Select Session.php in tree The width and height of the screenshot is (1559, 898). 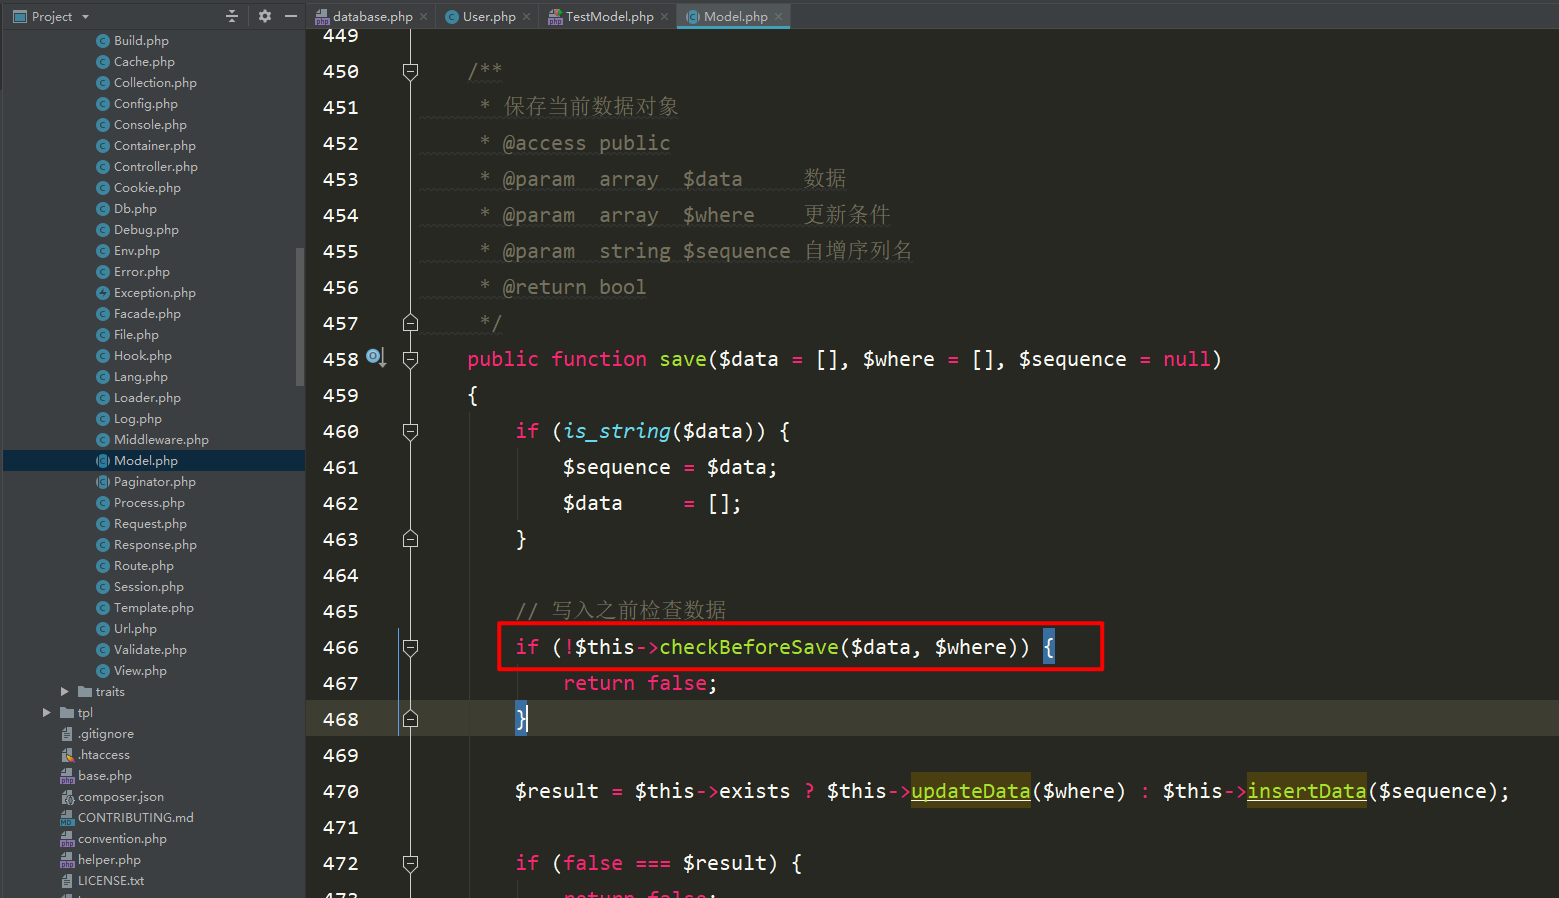tap(149, 587)
